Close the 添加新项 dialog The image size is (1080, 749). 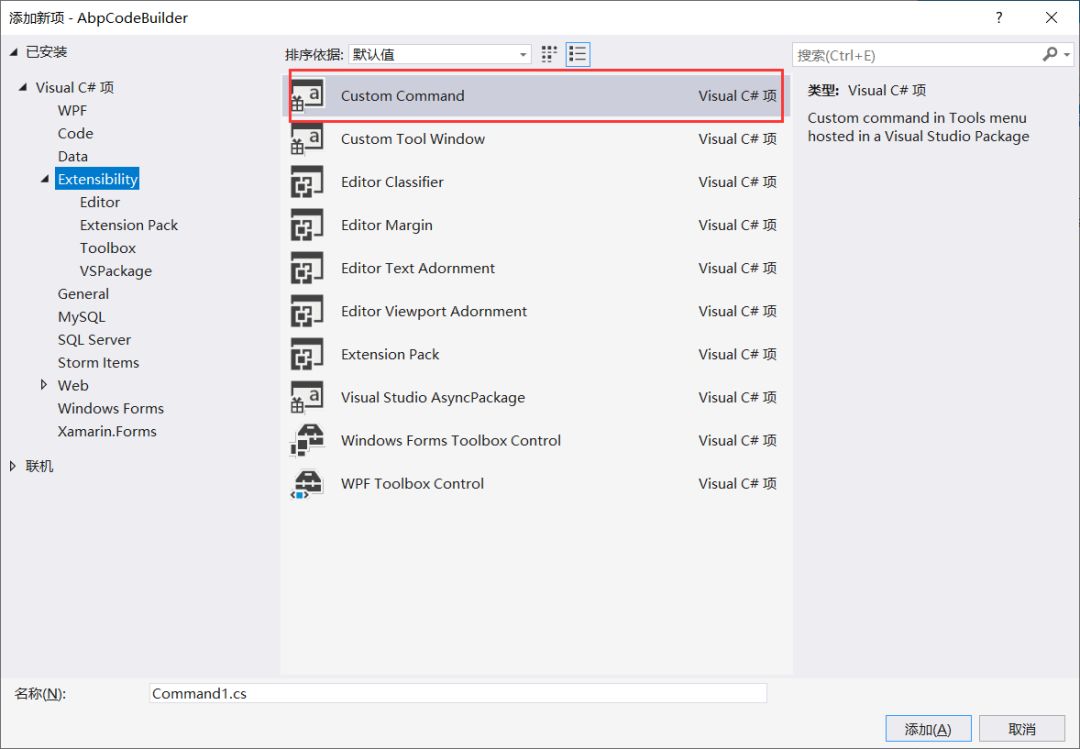coord(1051,18)
